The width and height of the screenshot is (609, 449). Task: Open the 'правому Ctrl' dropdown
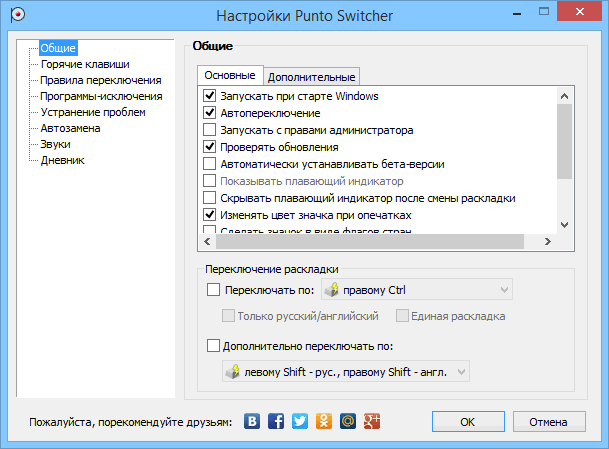pyautogui.click(x=415, y=291)
